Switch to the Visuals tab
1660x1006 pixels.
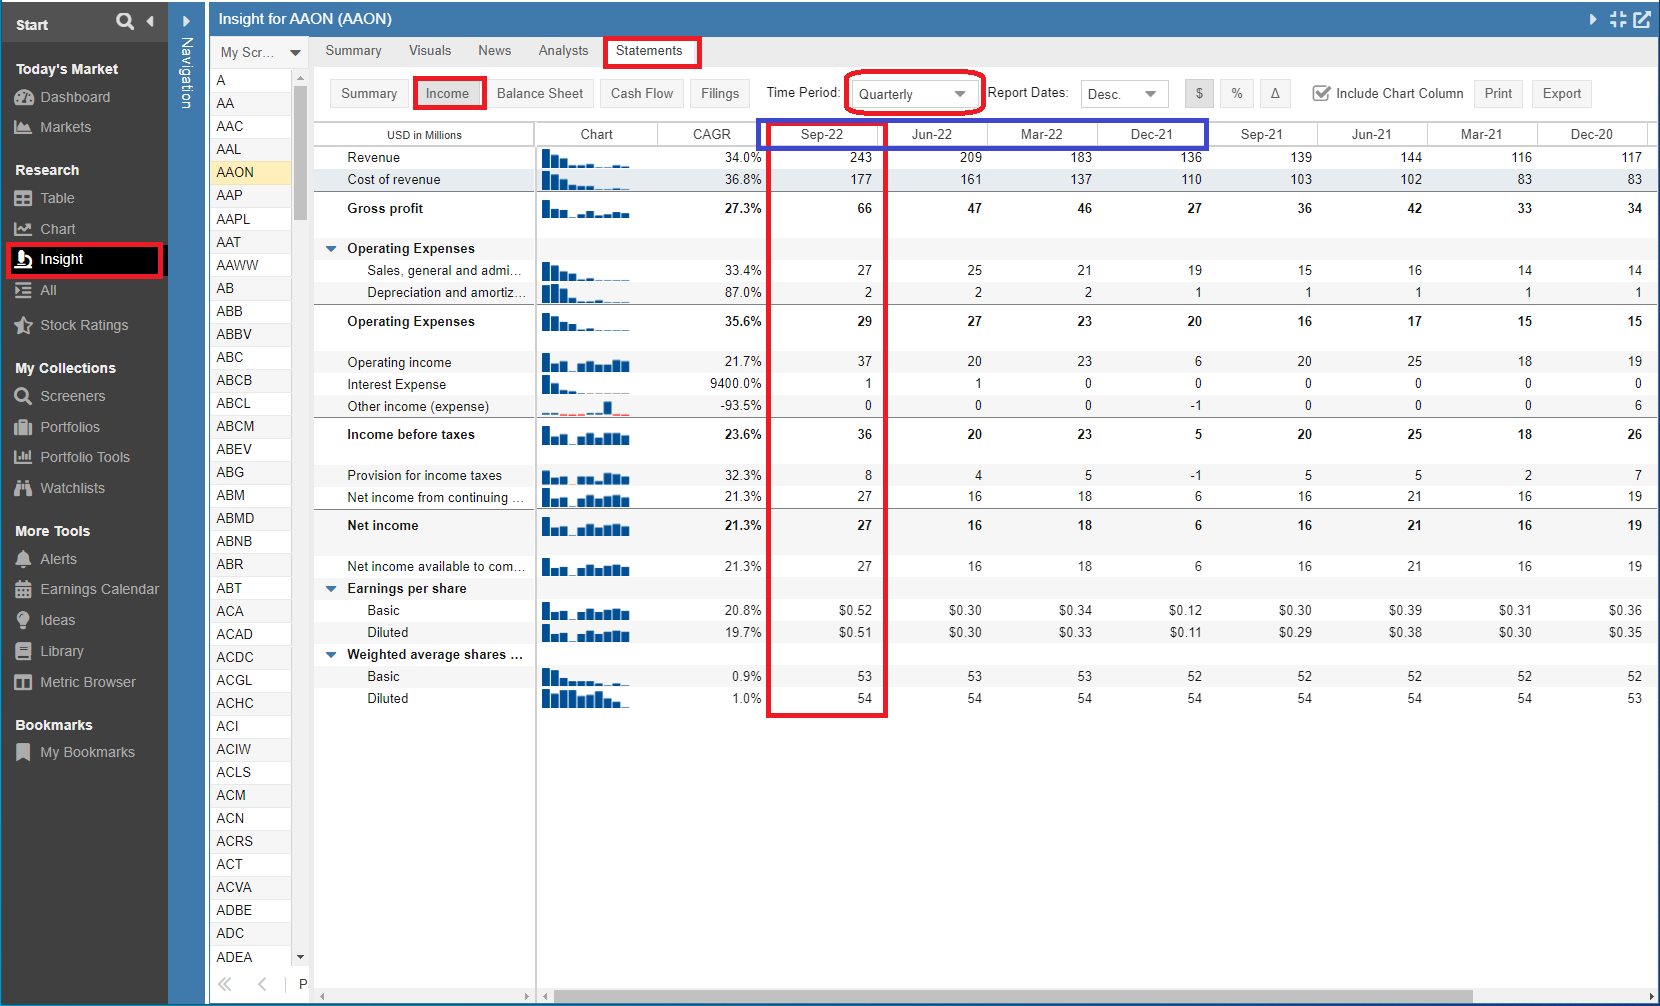pos(430,51)
